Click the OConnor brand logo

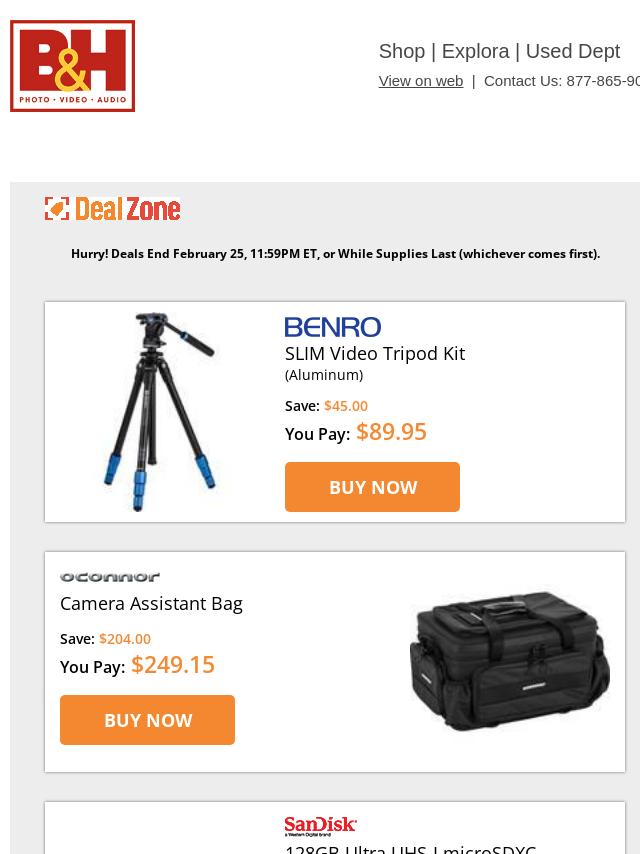pos(109,577)
